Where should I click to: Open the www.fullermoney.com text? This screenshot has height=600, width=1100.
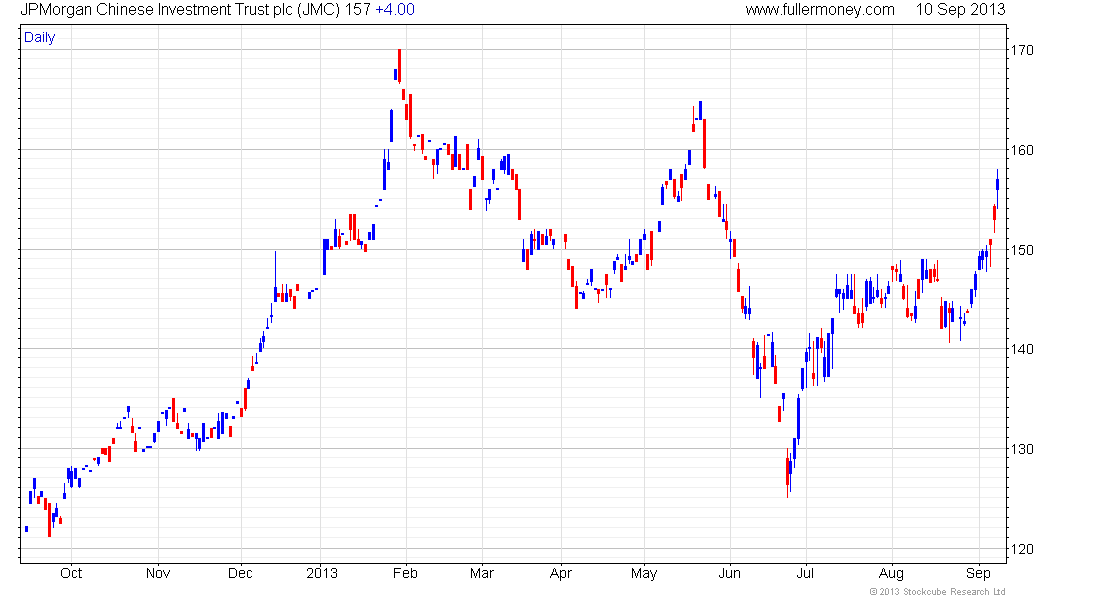coord(820,10)
